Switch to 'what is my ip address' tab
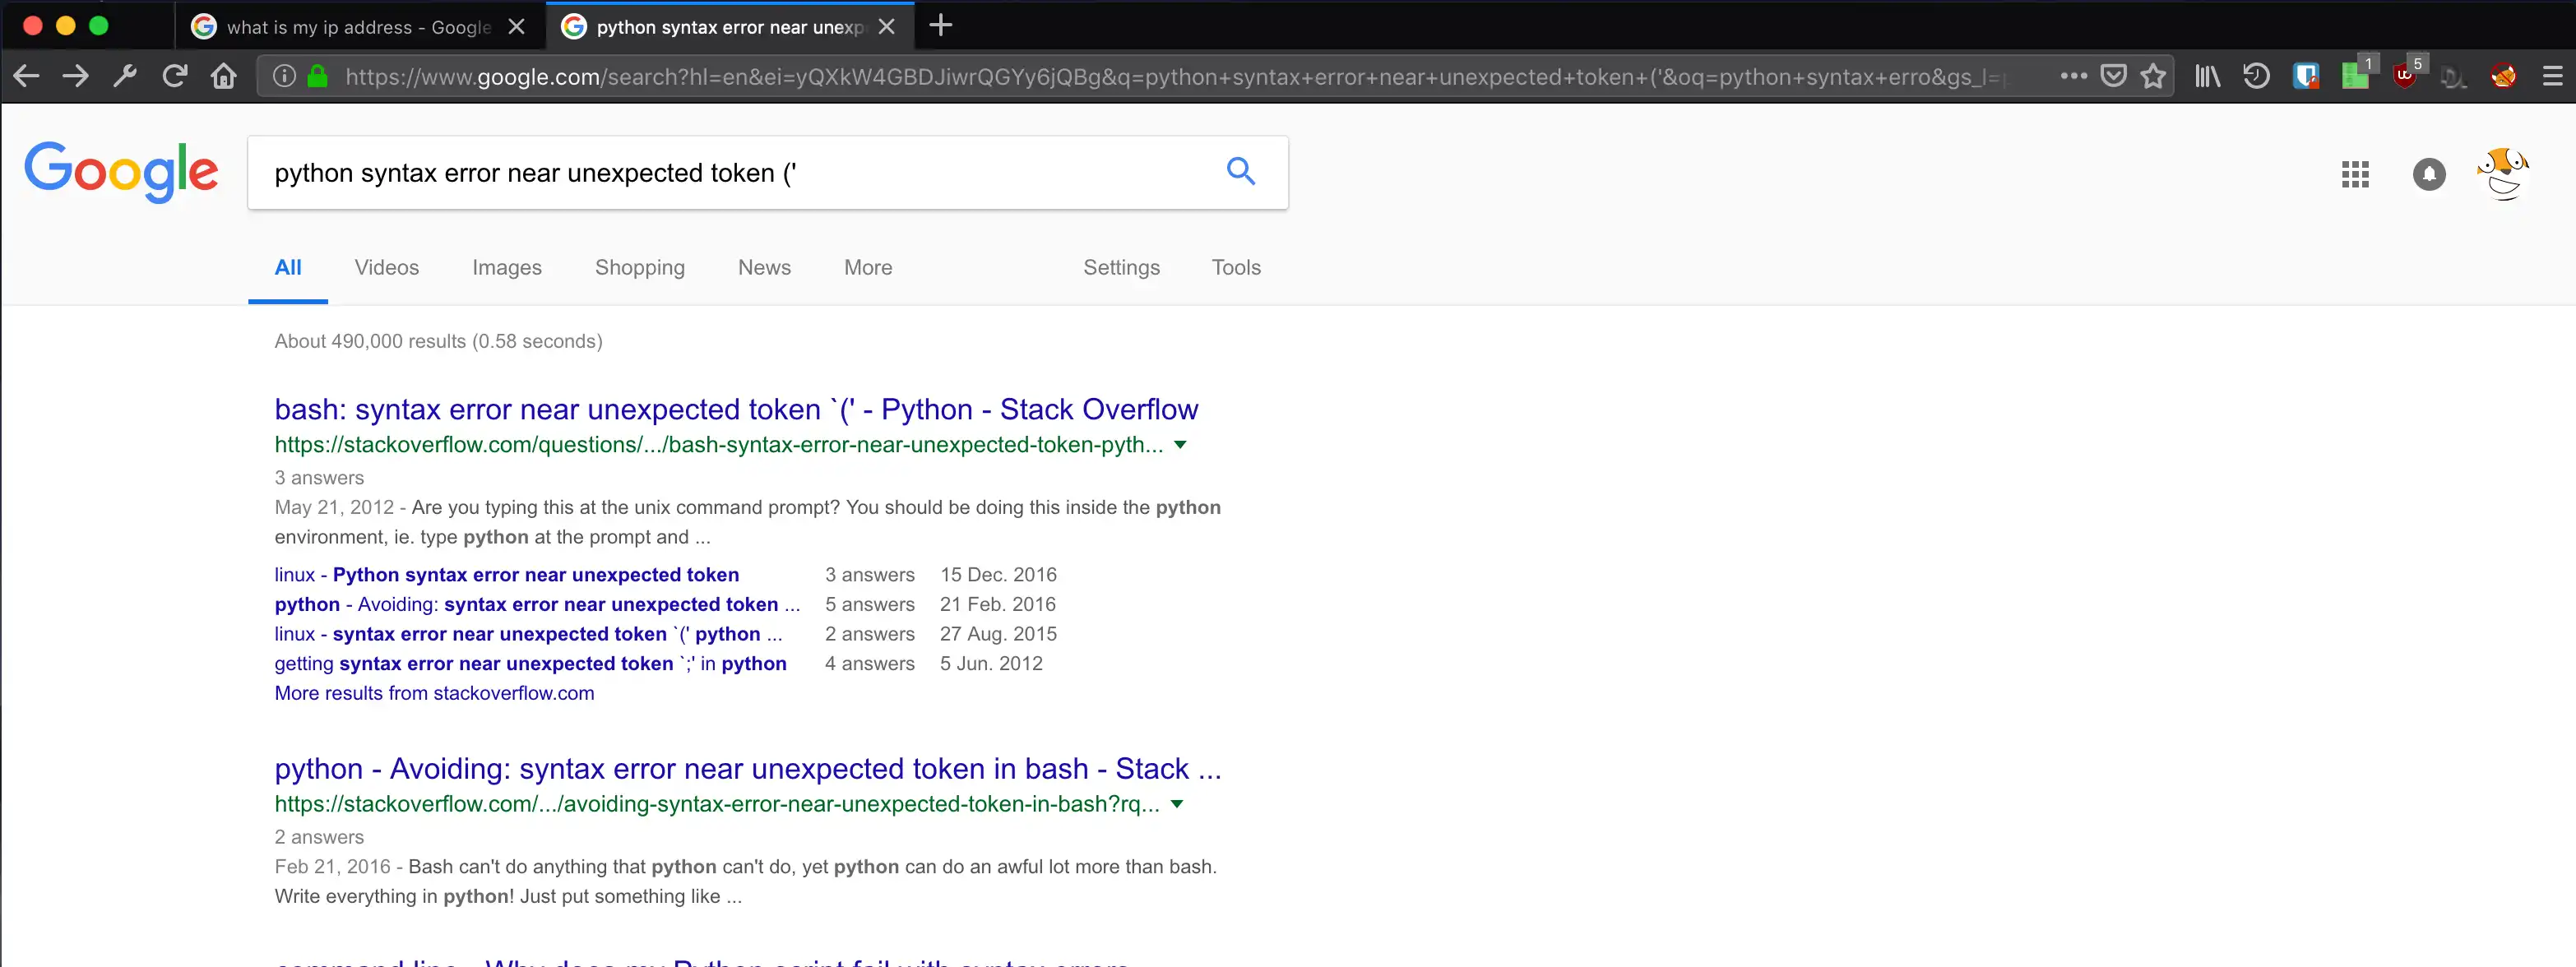2576x967 pixels. click(358, 27)
